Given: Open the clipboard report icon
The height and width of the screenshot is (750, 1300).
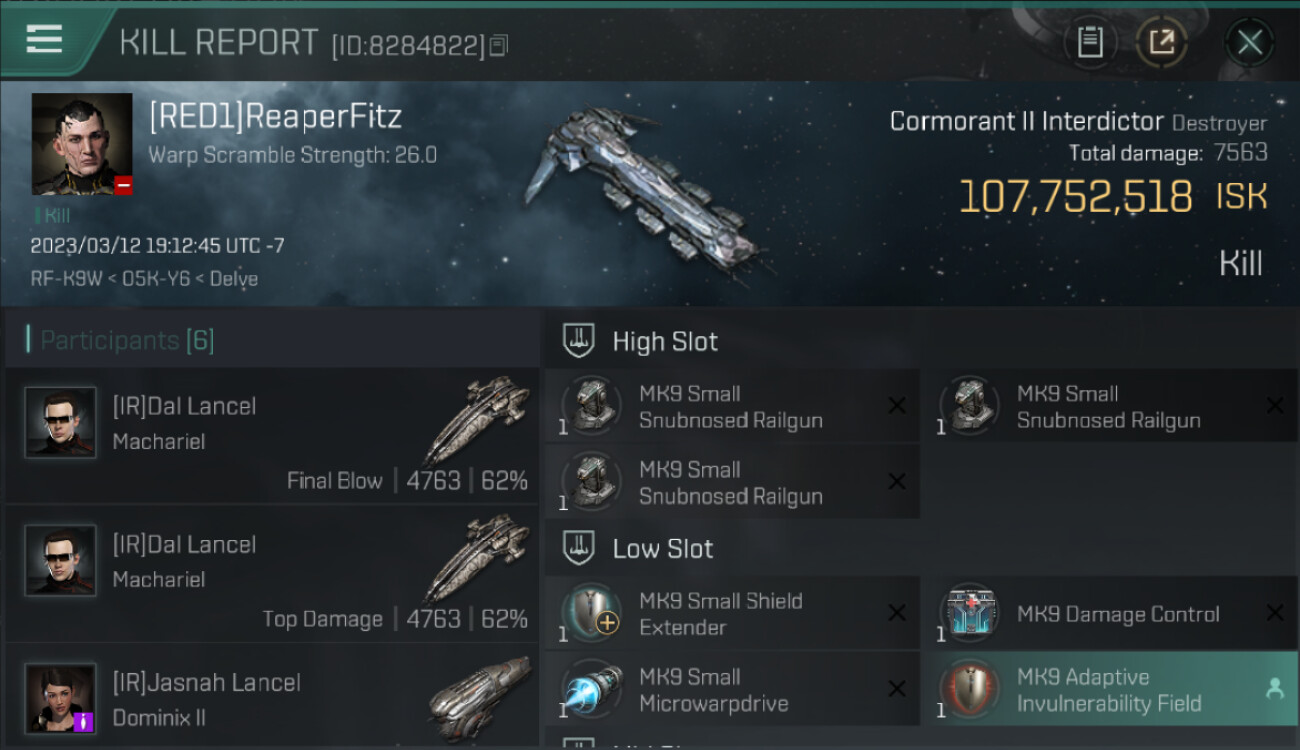Looking at the screenshot, I should (x=1090, y=42).
